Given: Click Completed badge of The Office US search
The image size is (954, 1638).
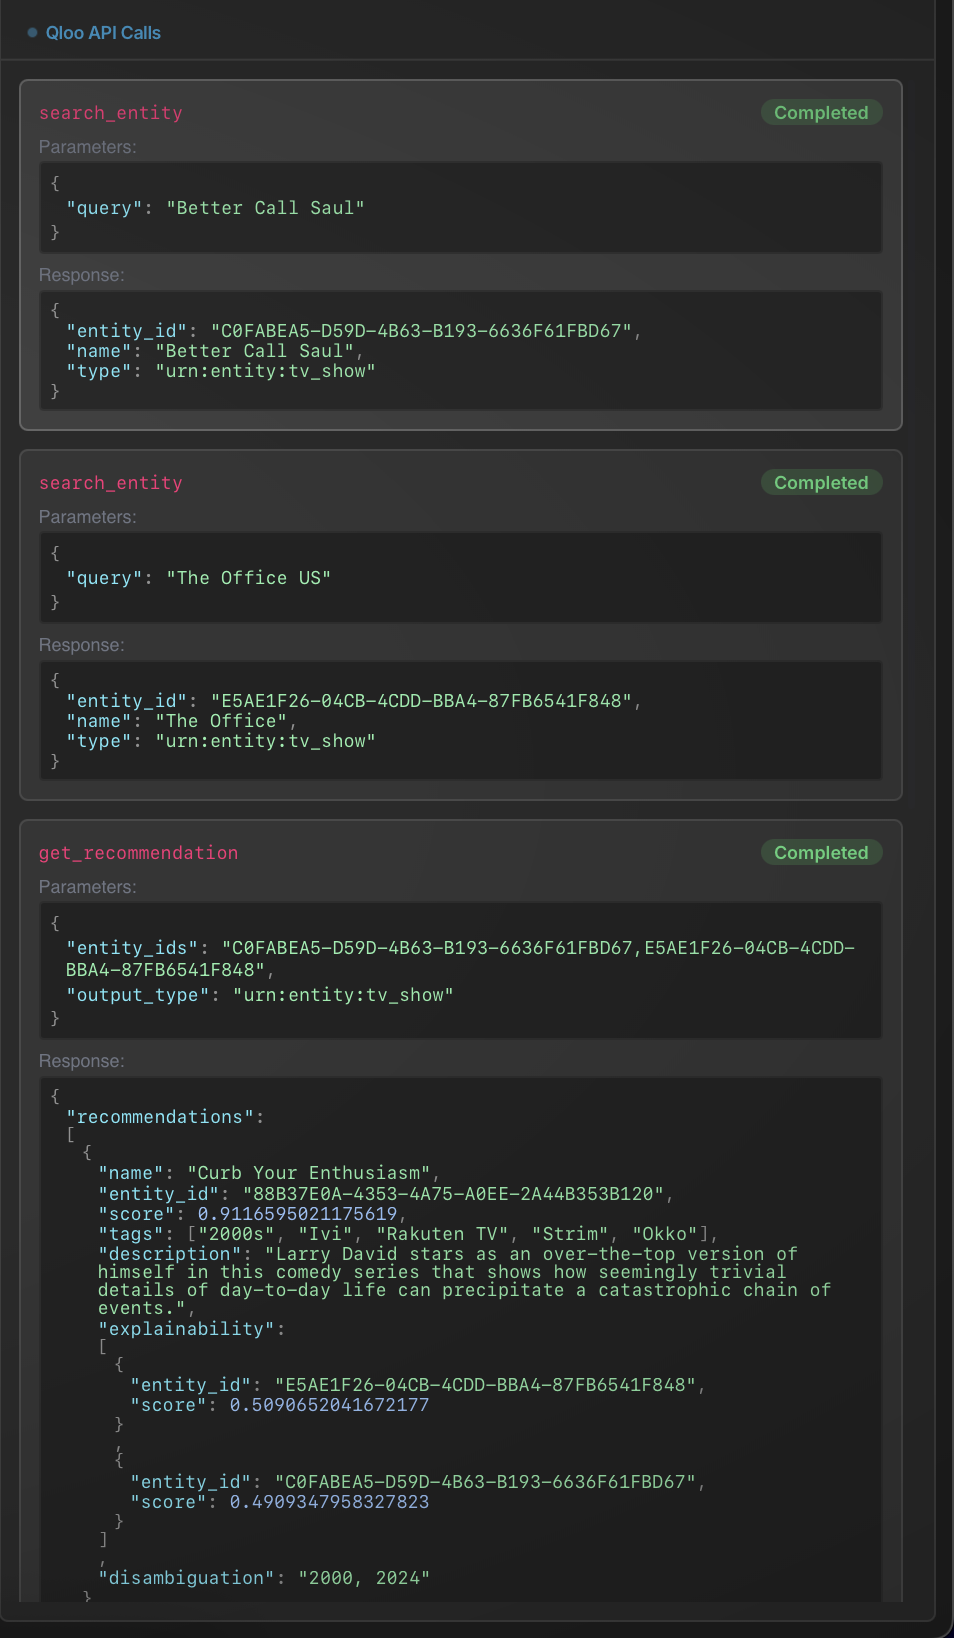Looking at the screenshot, I should coord(821,483).
